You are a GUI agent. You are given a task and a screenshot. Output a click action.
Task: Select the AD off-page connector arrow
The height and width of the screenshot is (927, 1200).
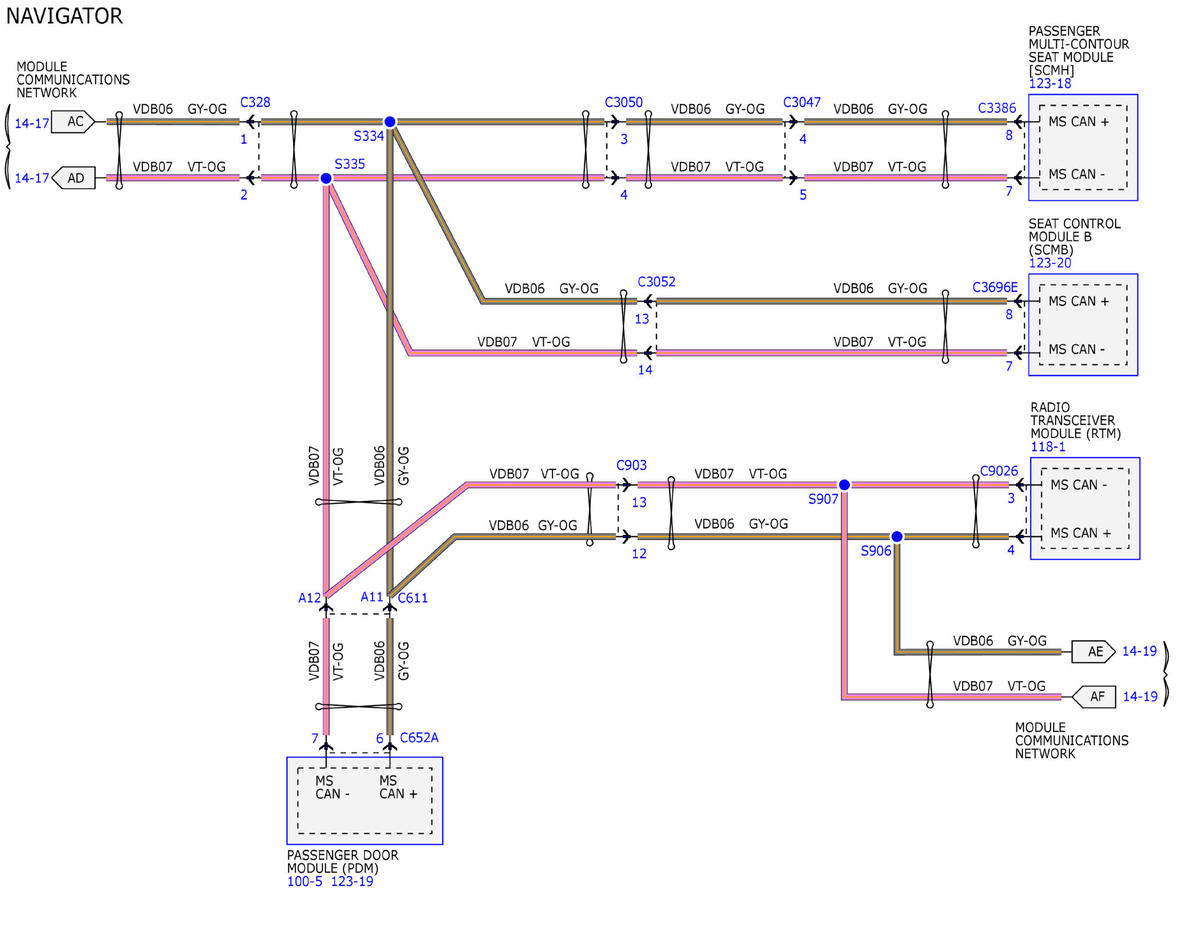point(73,178)
